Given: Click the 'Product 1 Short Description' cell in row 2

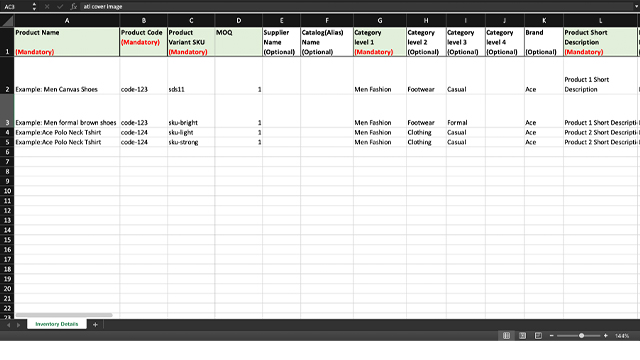Looking at the screenshot, I should click(600, 76).
